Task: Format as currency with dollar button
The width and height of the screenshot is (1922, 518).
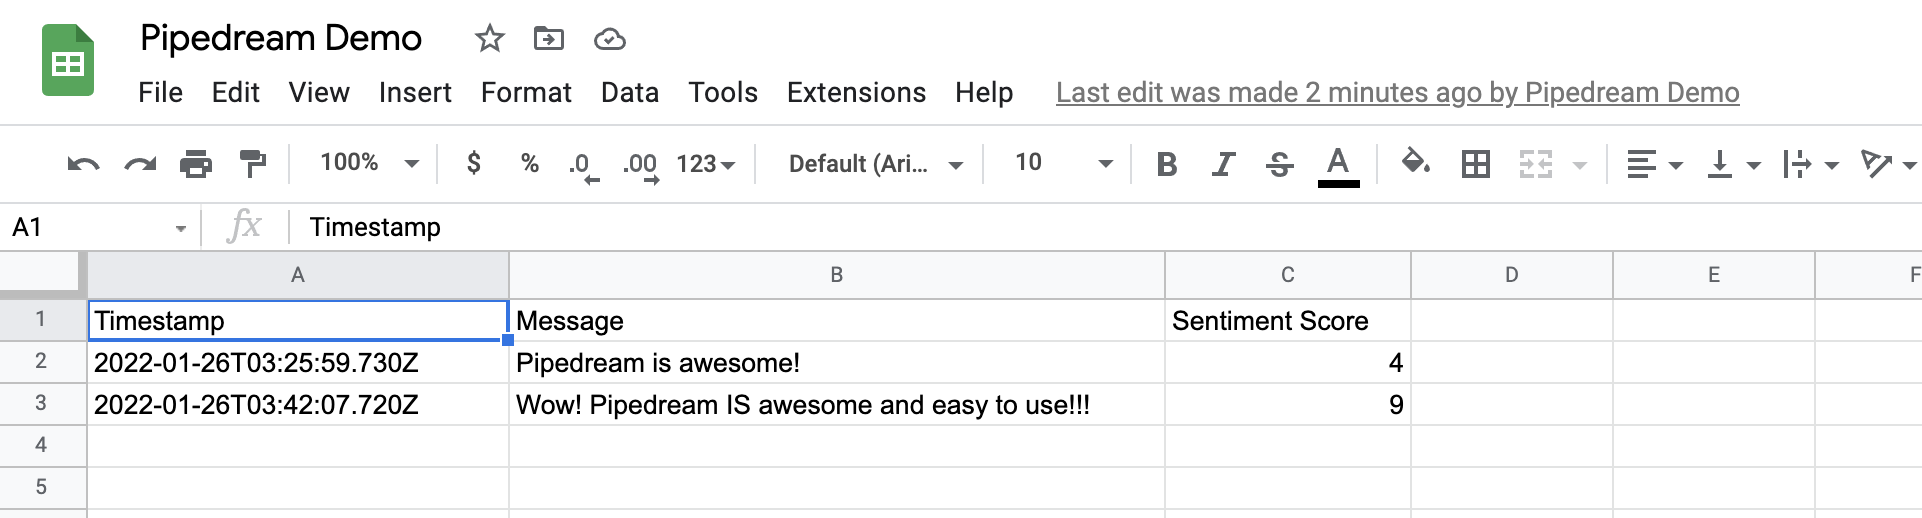Action: point(474,163)
